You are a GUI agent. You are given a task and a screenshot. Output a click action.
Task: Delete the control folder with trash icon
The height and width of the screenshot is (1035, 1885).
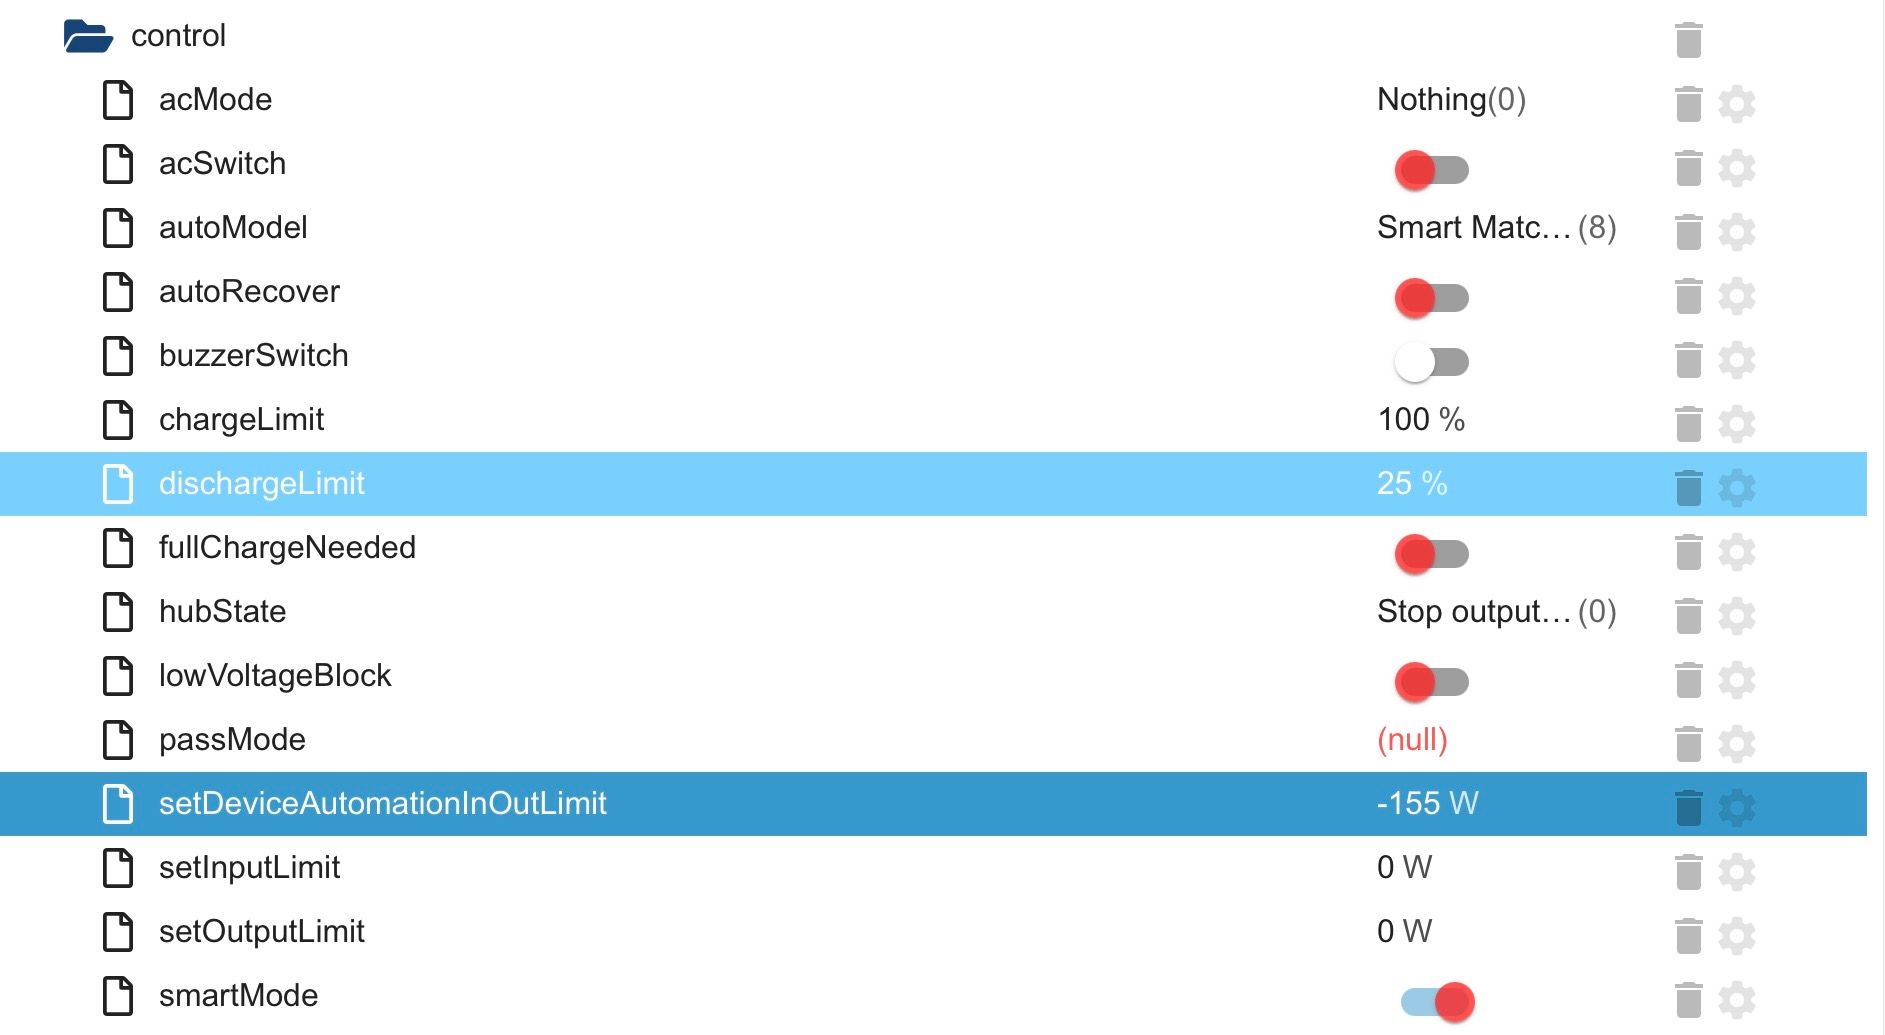pyautogui.click(x=1688, y=39)
